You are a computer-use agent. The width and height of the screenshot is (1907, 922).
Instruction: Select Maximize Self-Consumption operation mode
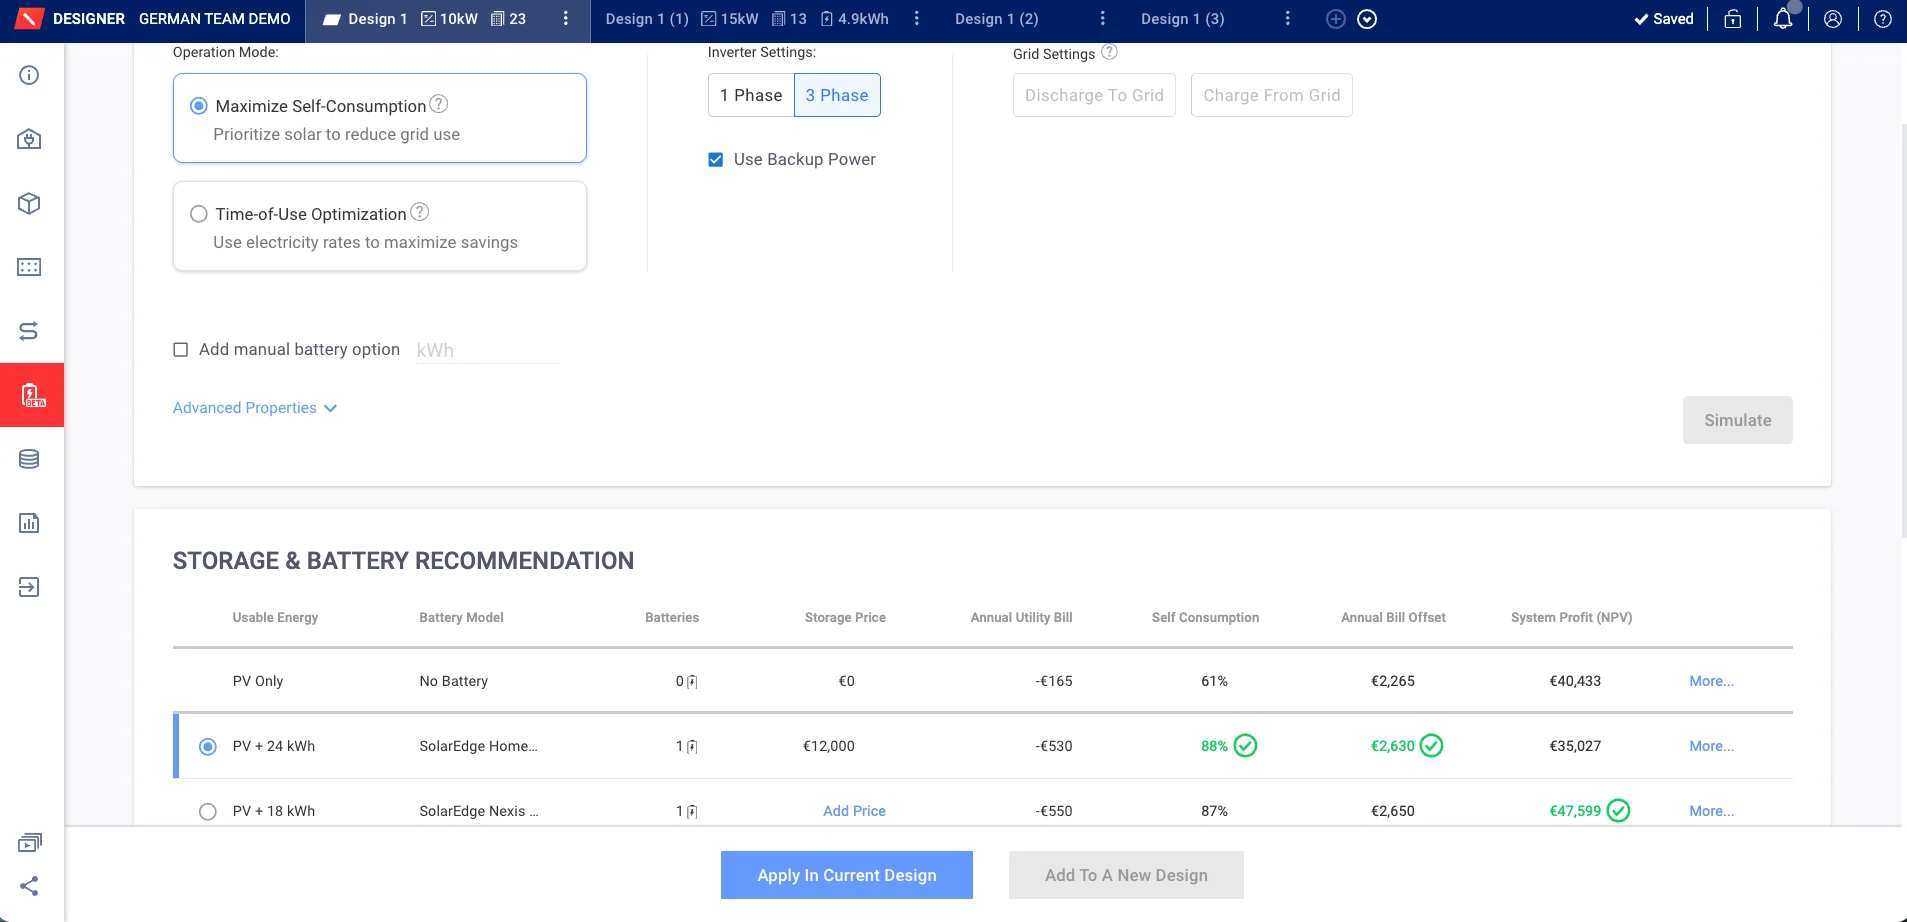(199, 106)
